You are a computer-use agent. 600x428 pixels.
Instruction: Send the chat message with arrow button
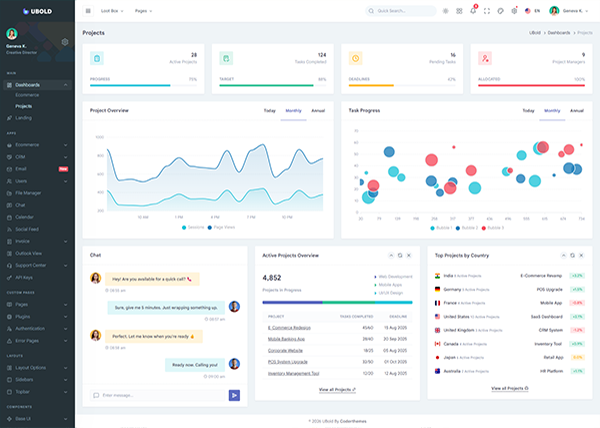(234, 395)
